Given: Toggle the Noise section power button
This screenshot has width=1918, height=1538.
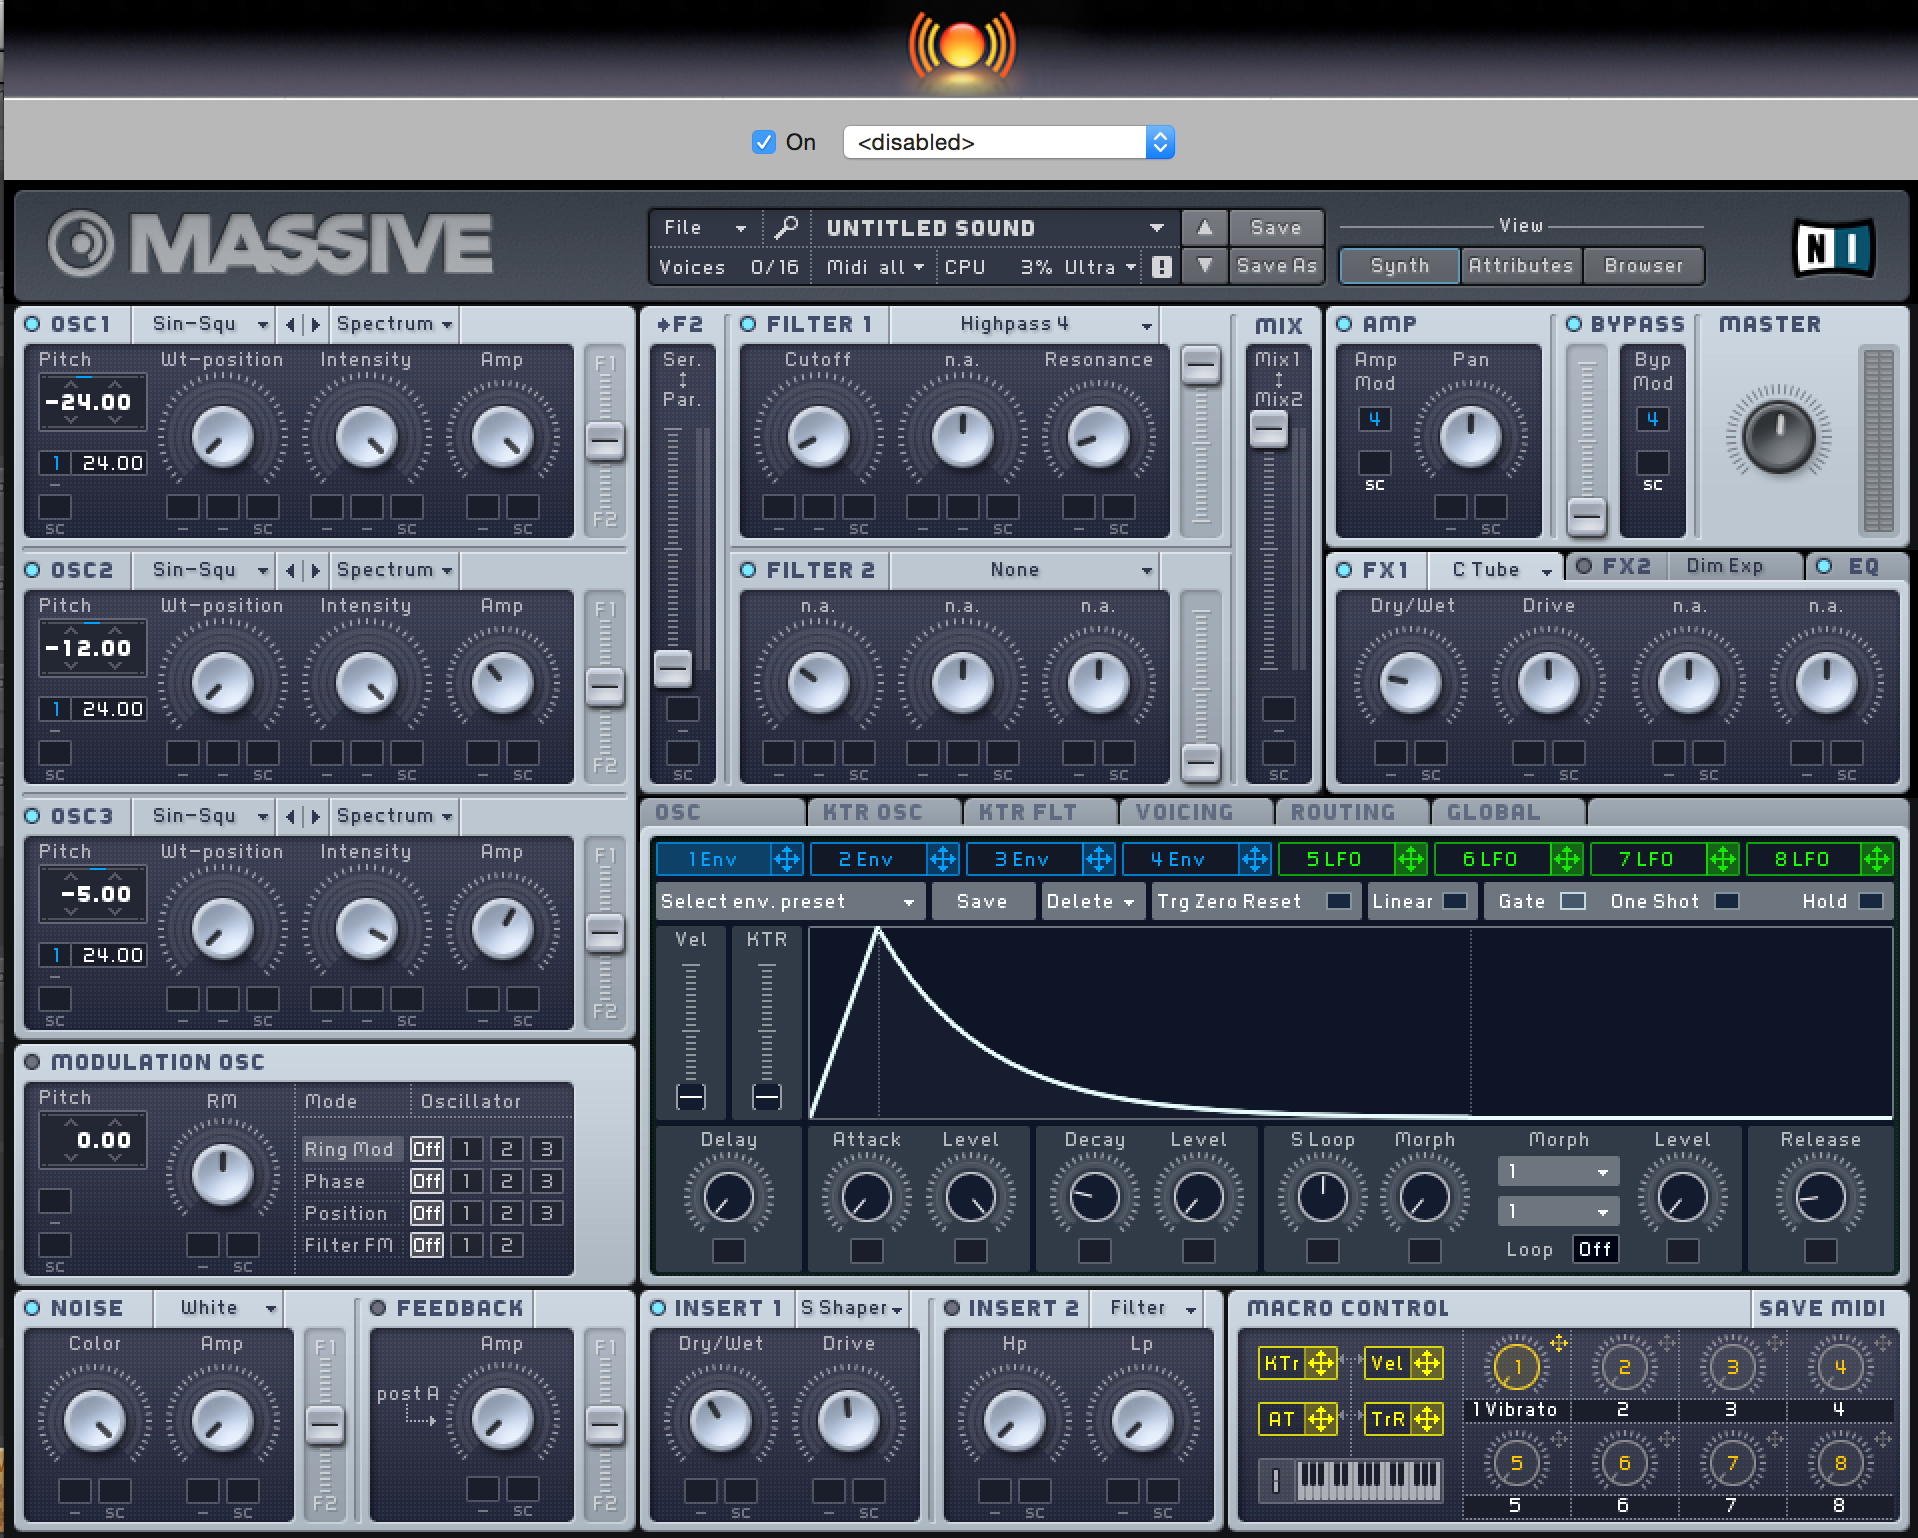Looking at the screenshot, I should point(32,1308).
